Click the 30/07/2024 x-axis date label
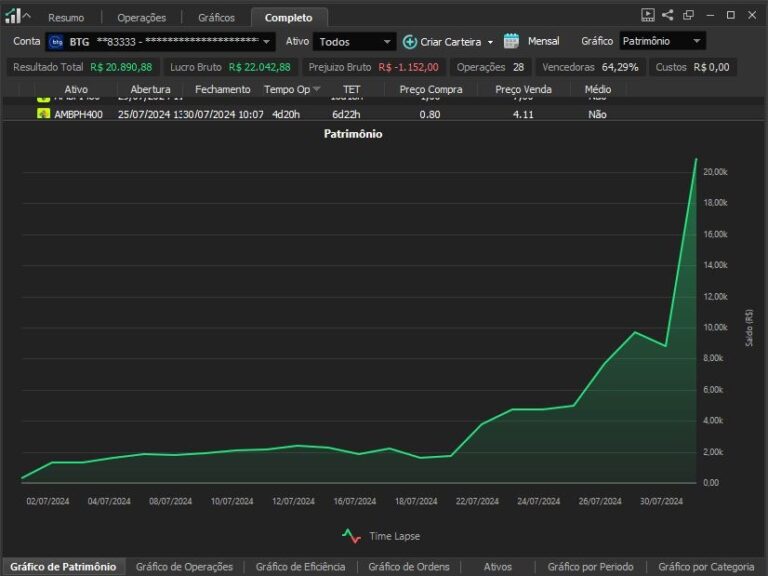The height and width of the screenshot is (576, 768). (661, 501)
